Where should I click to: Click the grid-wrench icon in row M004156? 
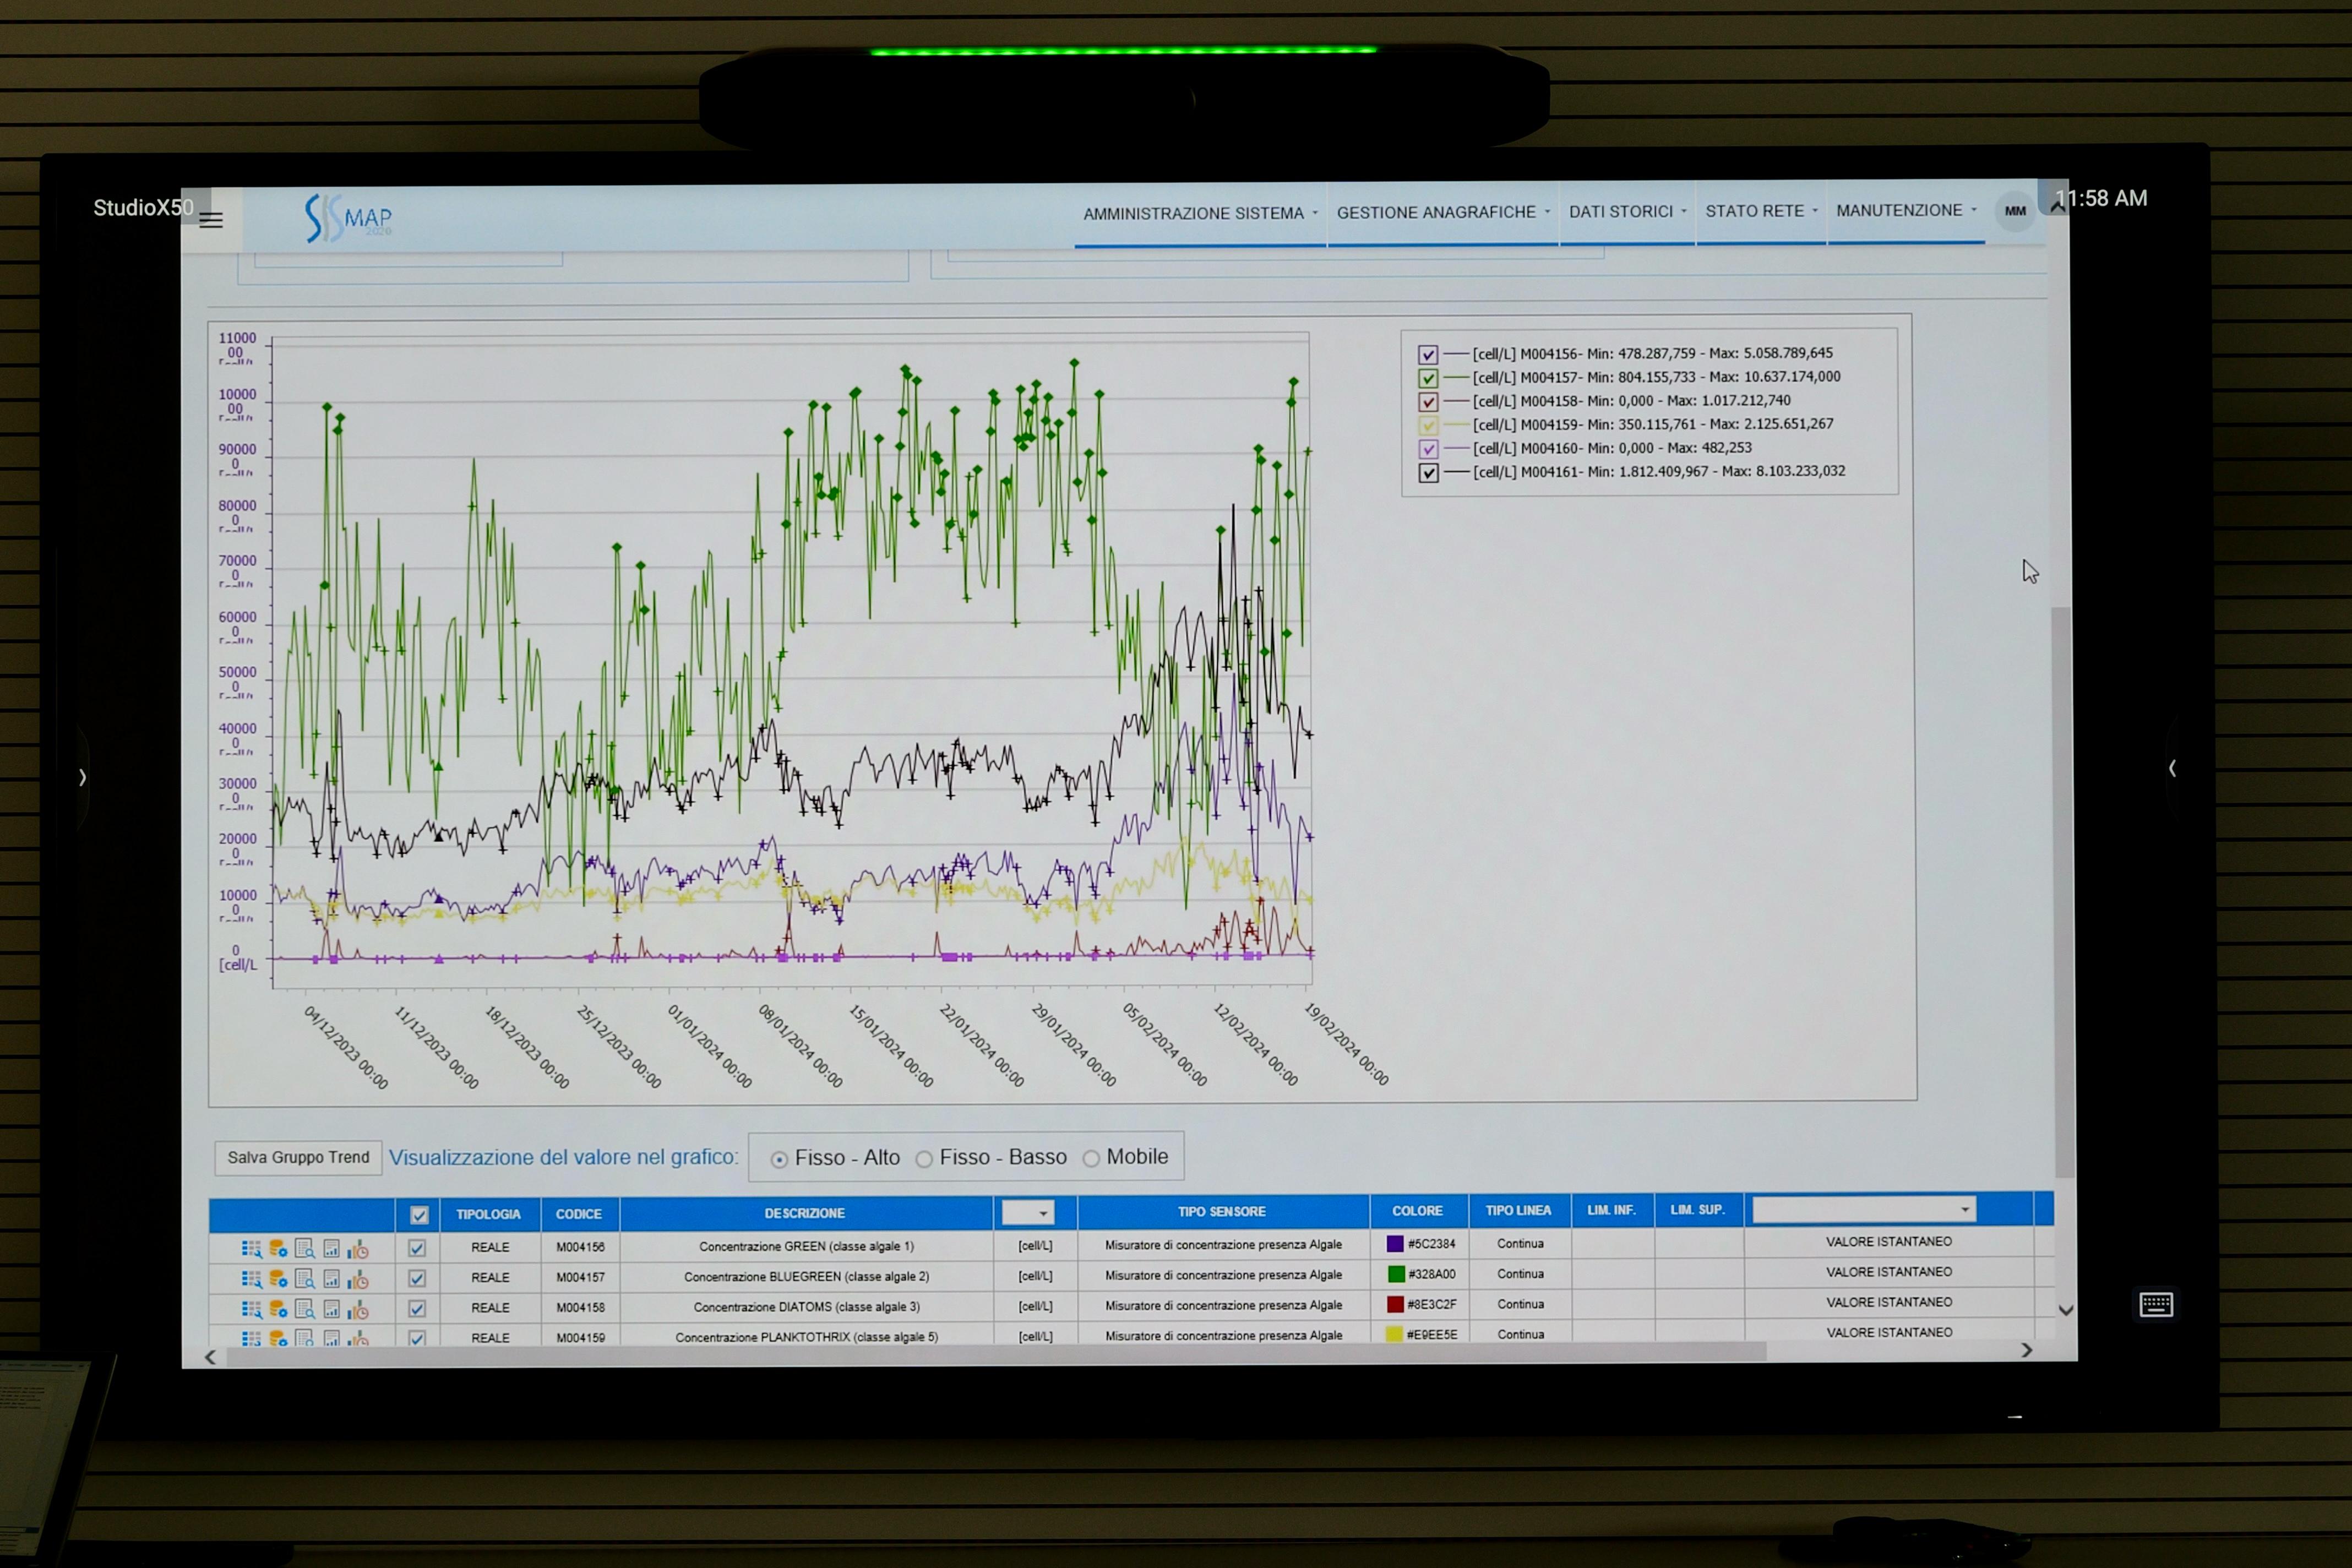251,1248
